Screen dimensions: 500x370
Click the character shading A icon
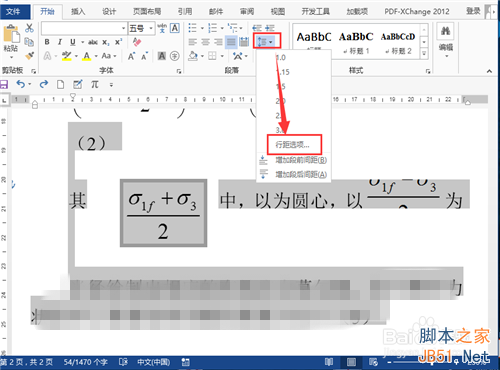(x=162, y=56)
